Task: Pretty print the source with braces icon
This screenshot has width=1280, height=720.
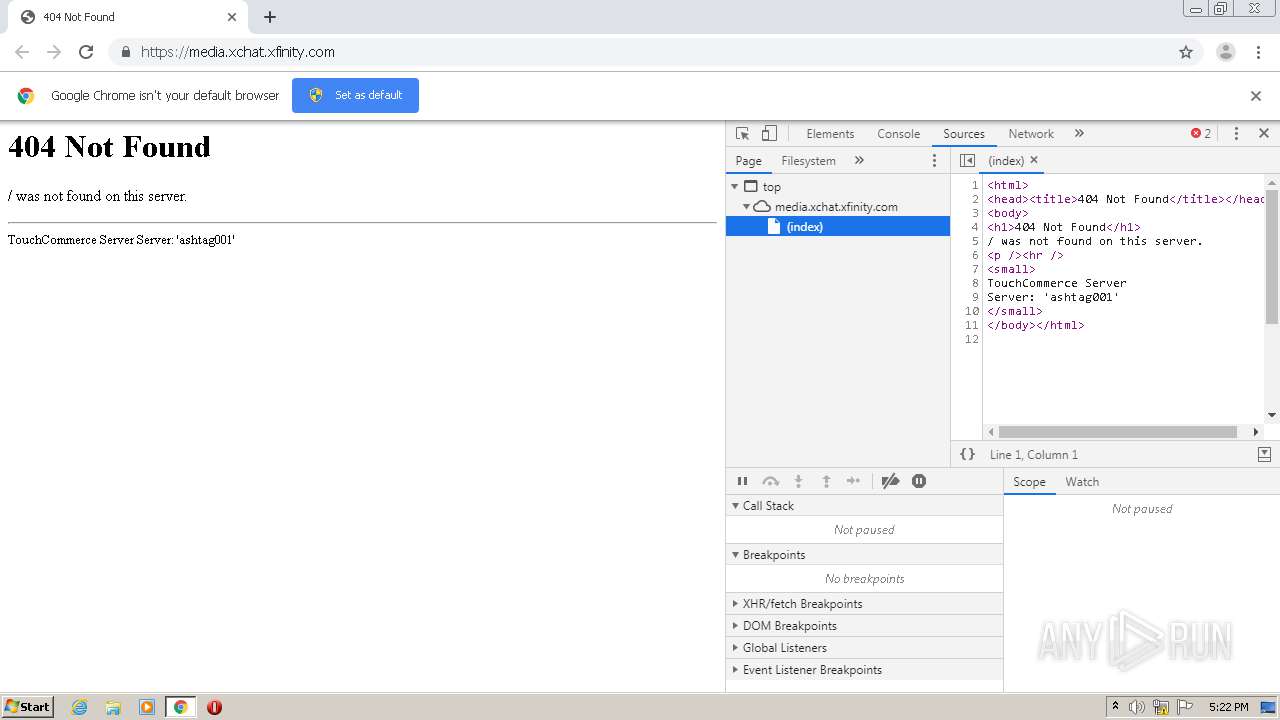Action: tap(967, 454)
